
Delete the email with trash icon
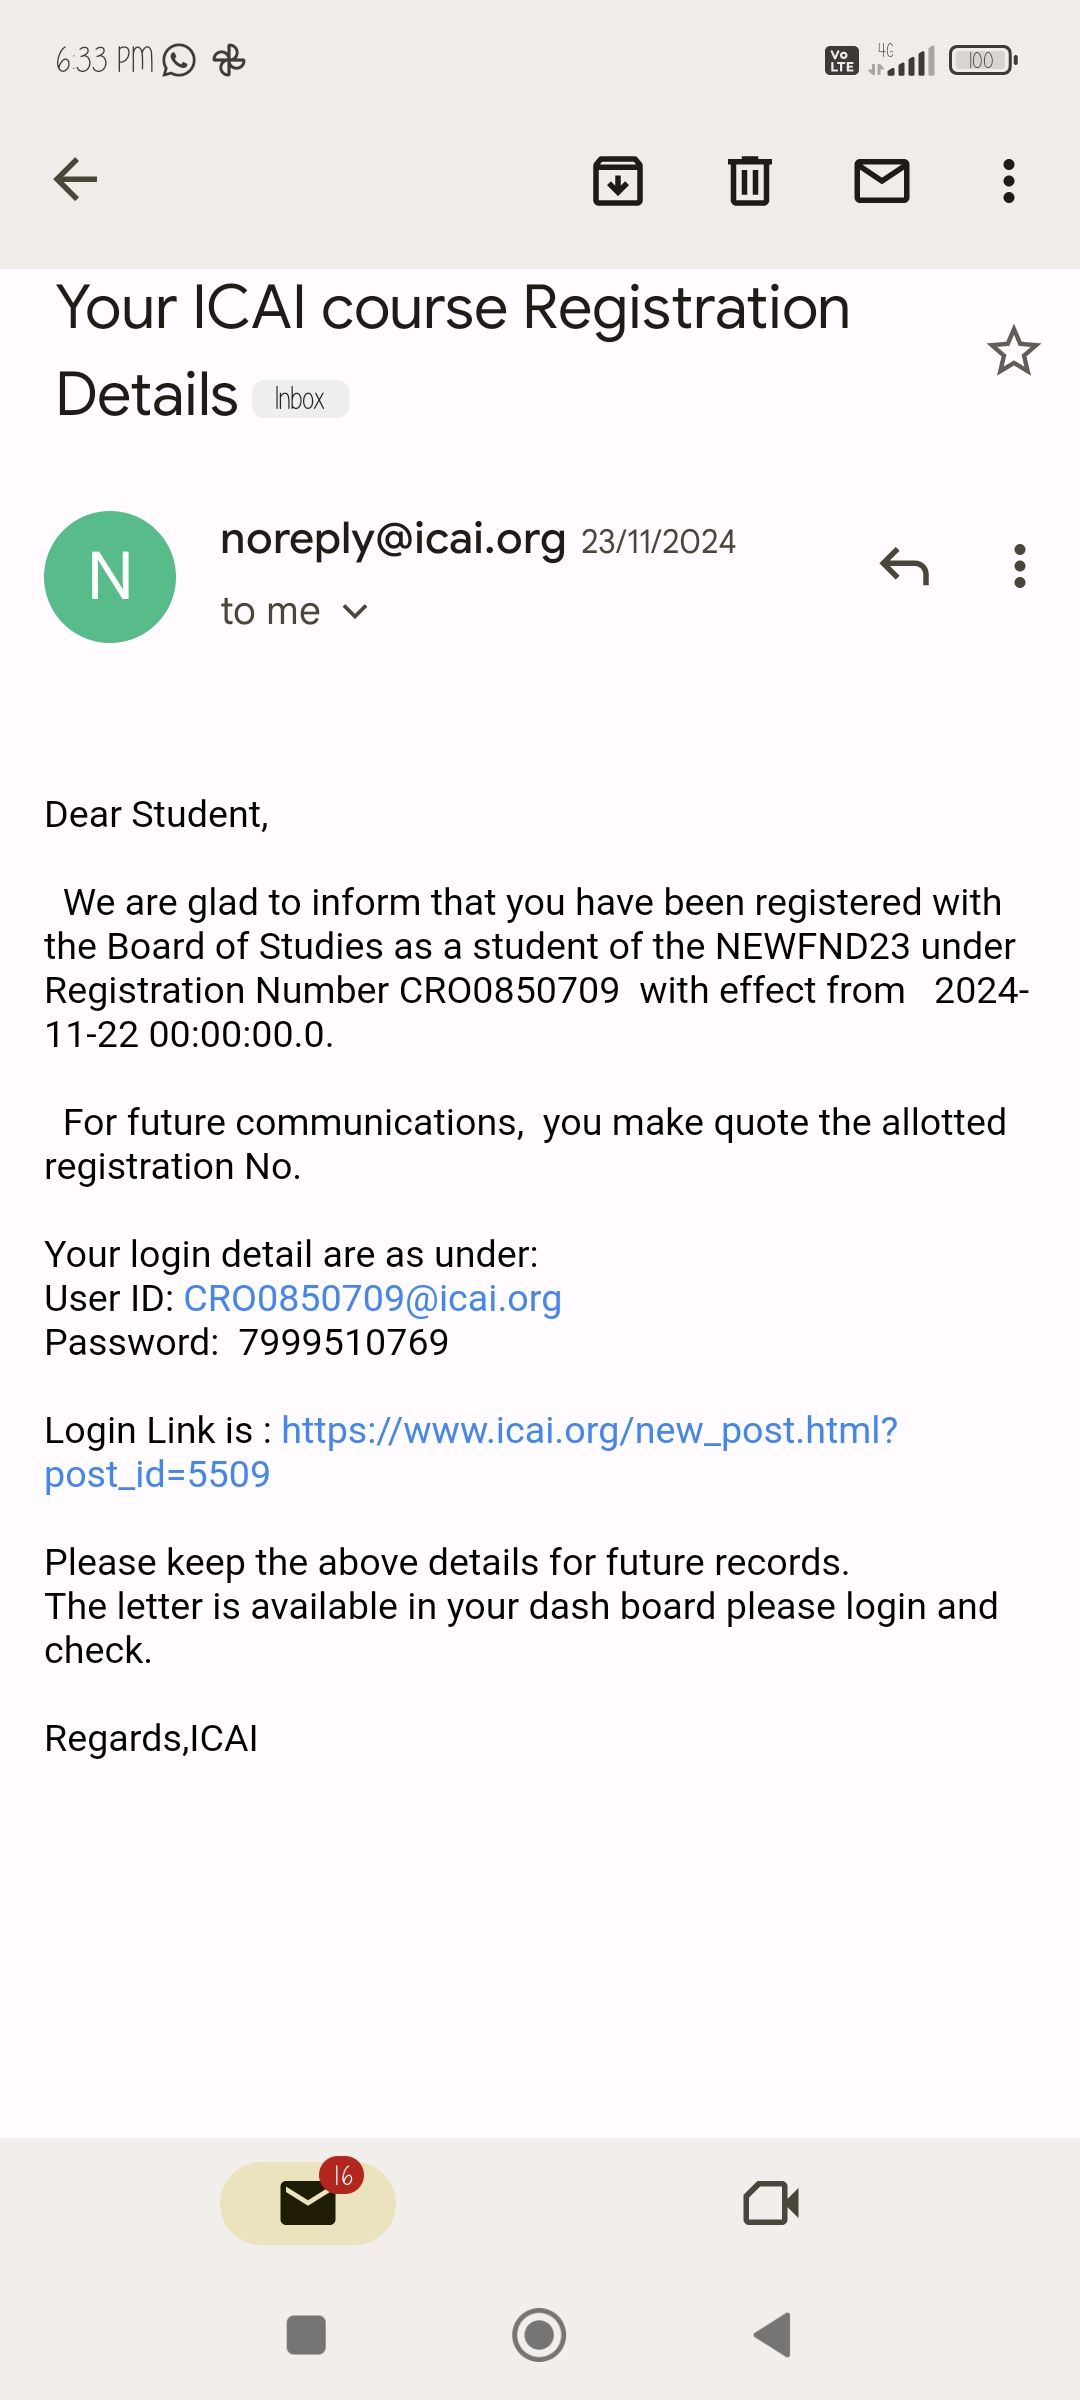(750, 181)
